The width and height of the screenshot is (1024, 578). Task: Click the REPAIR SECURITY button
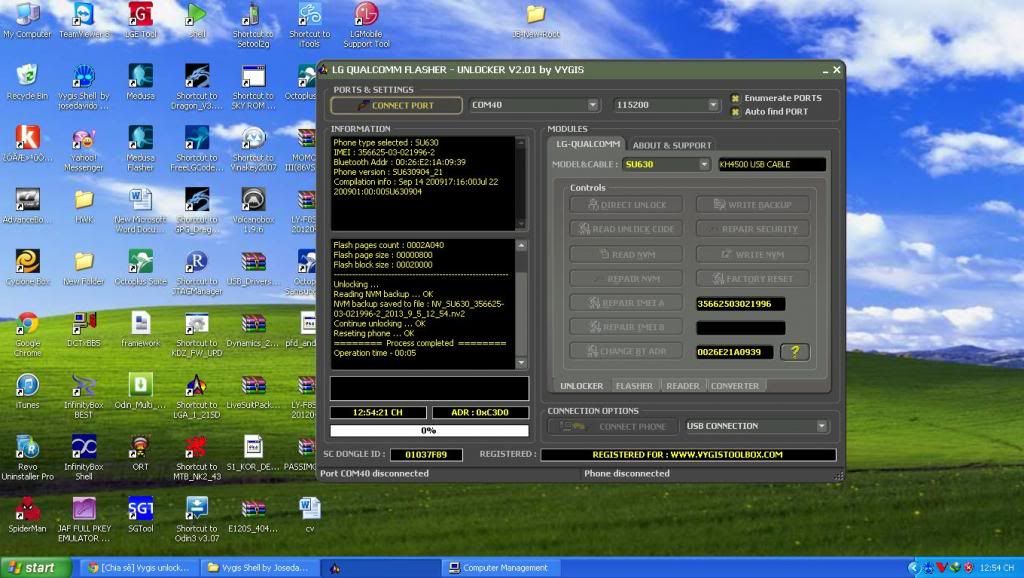point(752,229)
